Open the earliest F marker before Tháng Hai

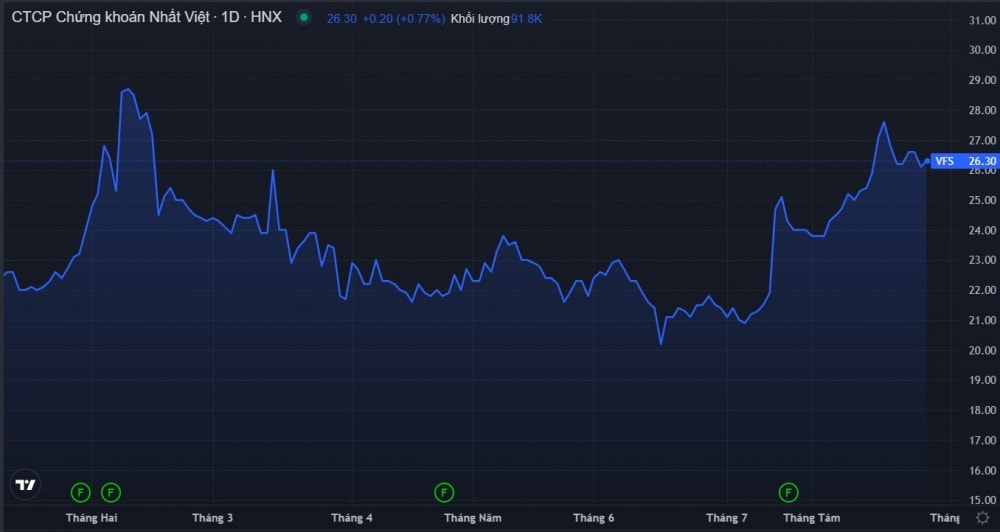[80, 492]
